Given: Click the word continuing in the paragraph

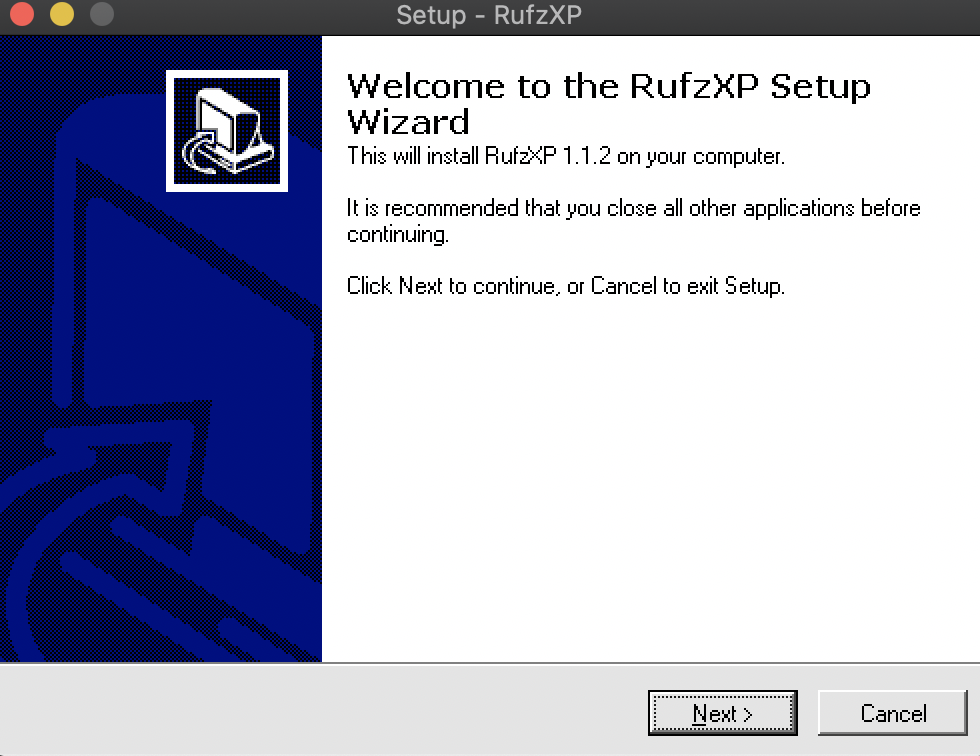Looking at the screenshot, I should click(x=398, y=235).
